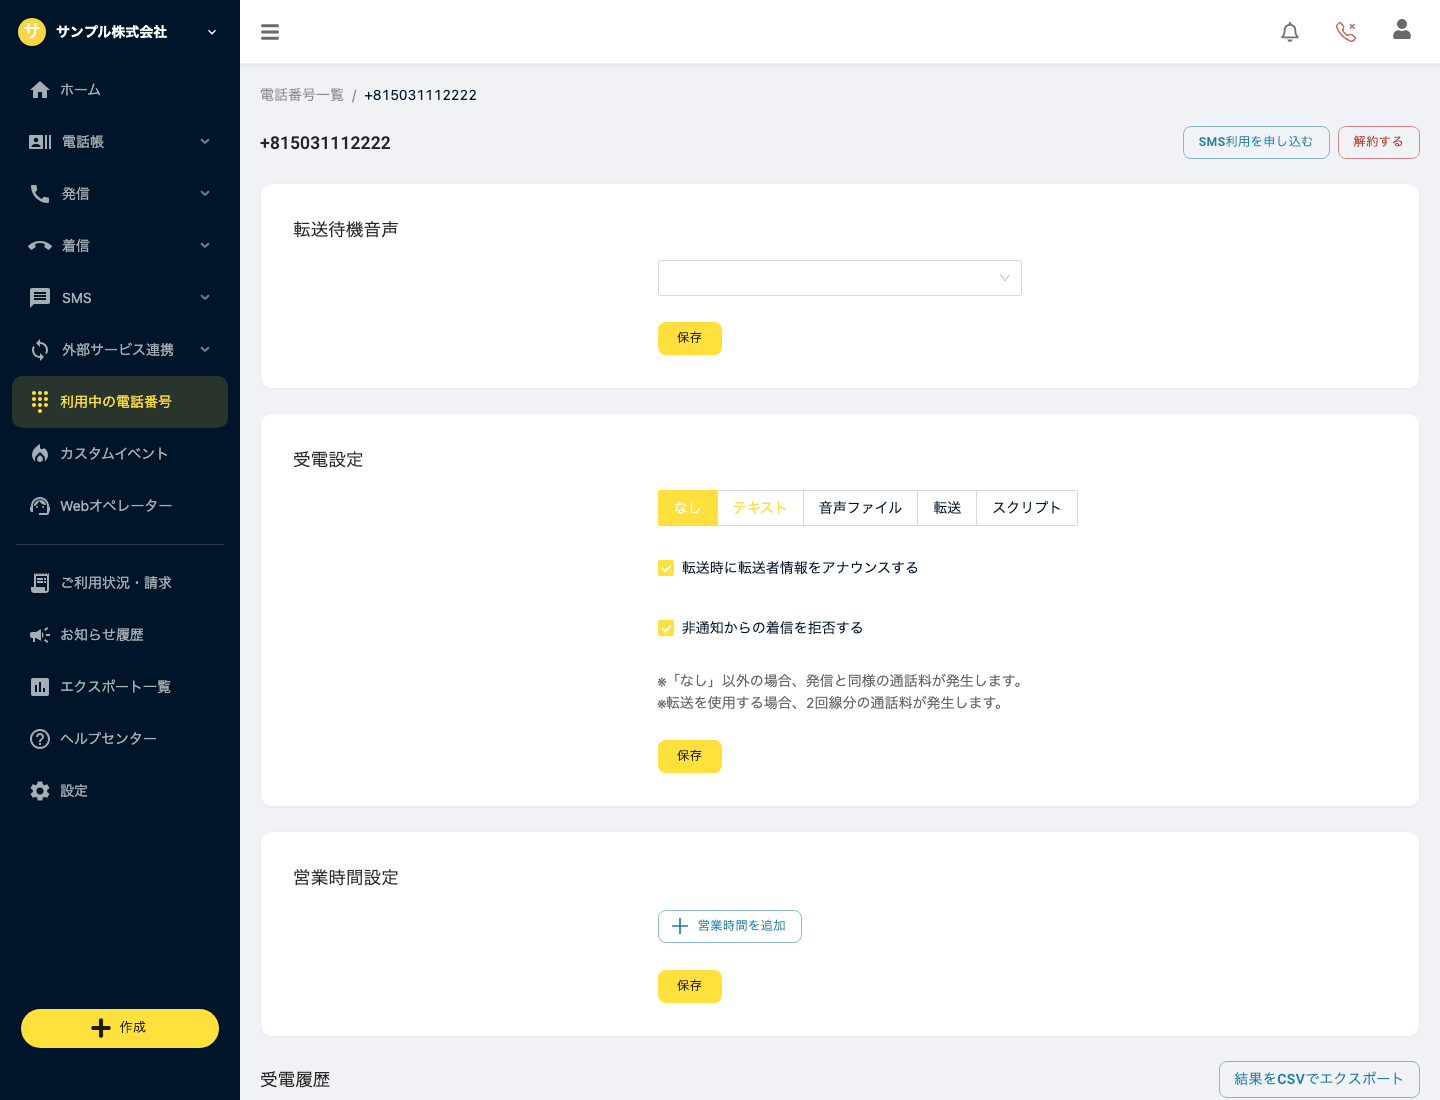Viewport: 1440px width, 1100px height.
Task: Expand the SMS sidebar section
Action: [x=120, y=298]
